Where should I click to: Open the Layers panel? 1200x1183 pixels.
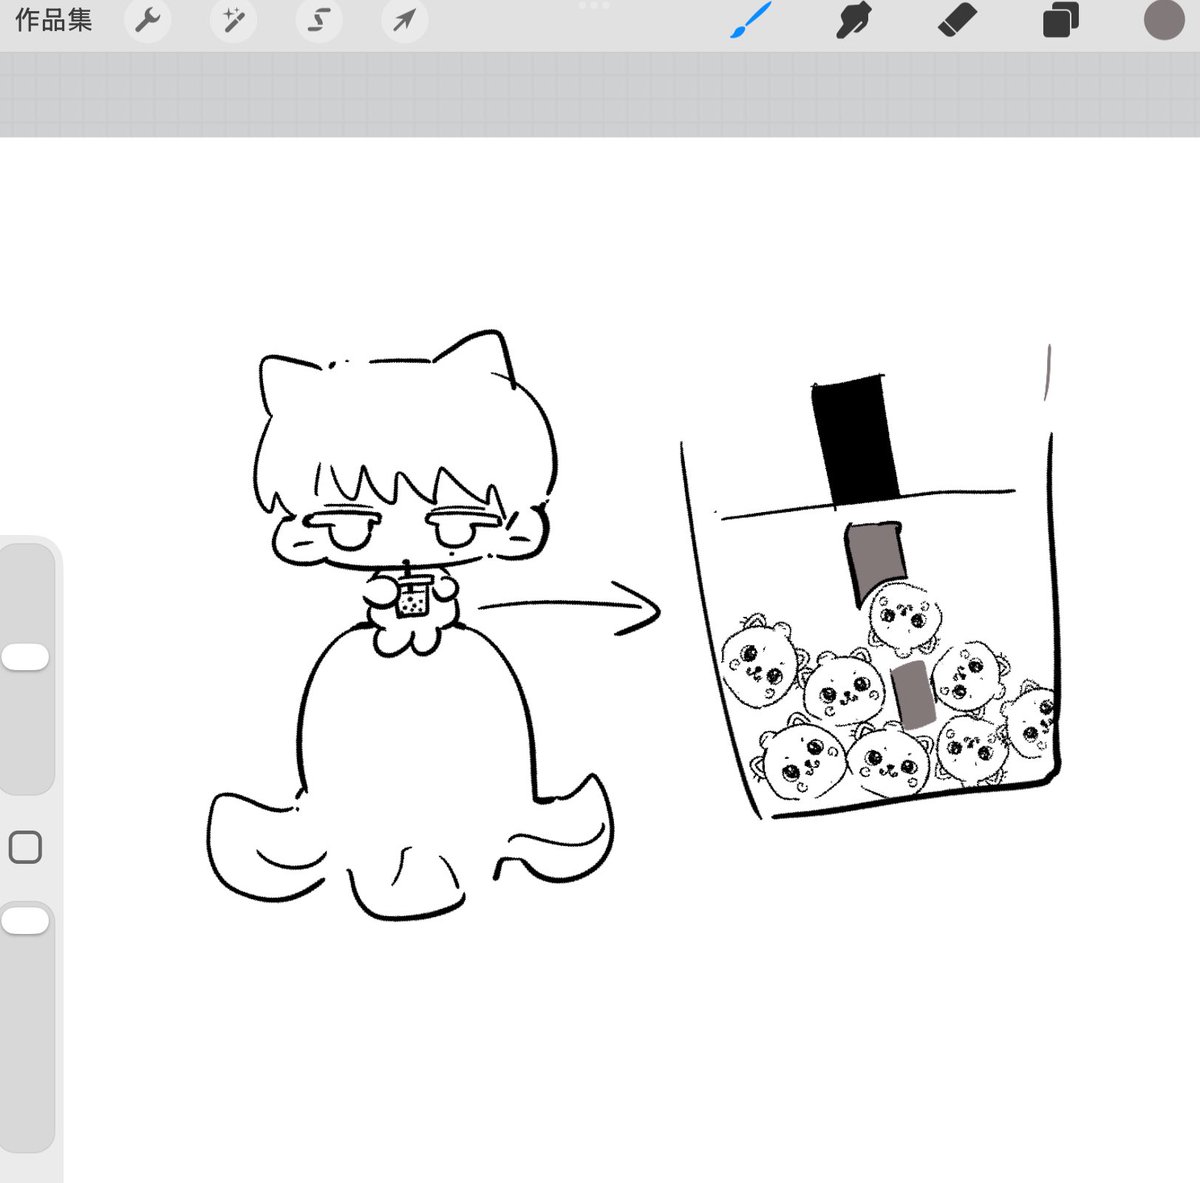[1060, 20]
